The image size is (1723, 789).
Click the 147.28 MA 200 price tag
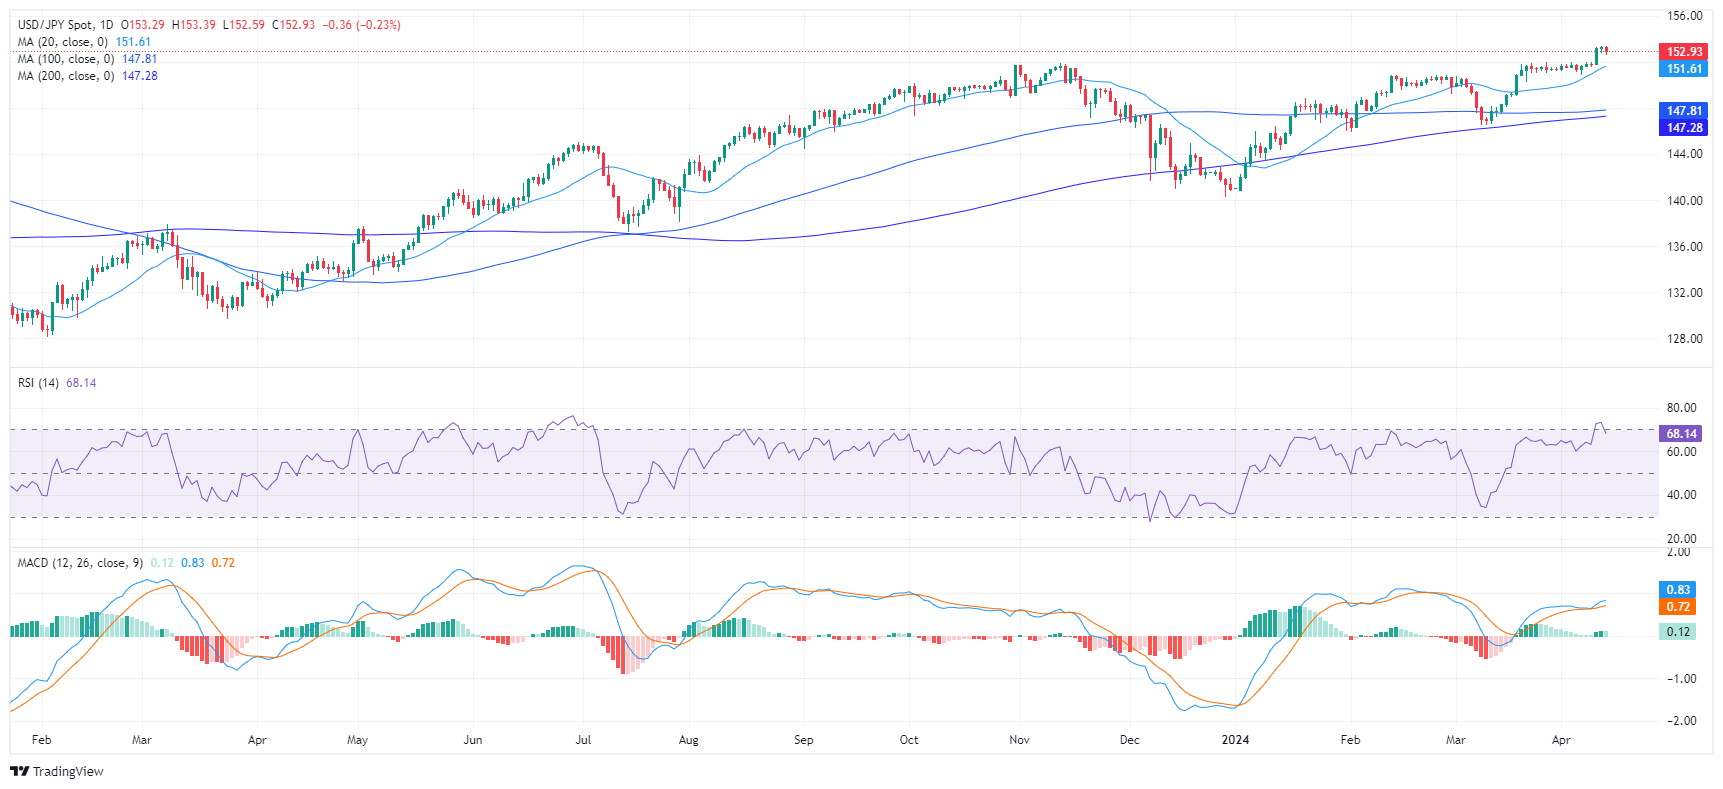tap(1683, 128)
